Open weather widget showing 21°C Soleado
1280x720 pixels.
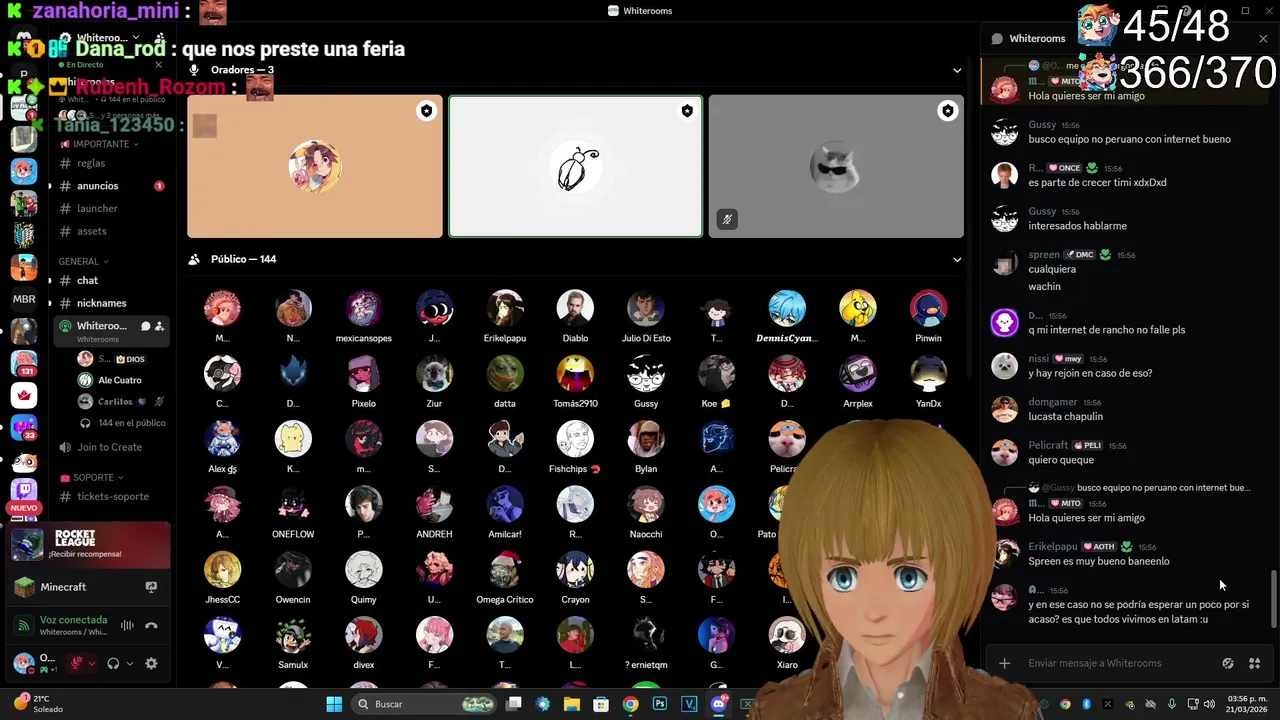(40, 703)
